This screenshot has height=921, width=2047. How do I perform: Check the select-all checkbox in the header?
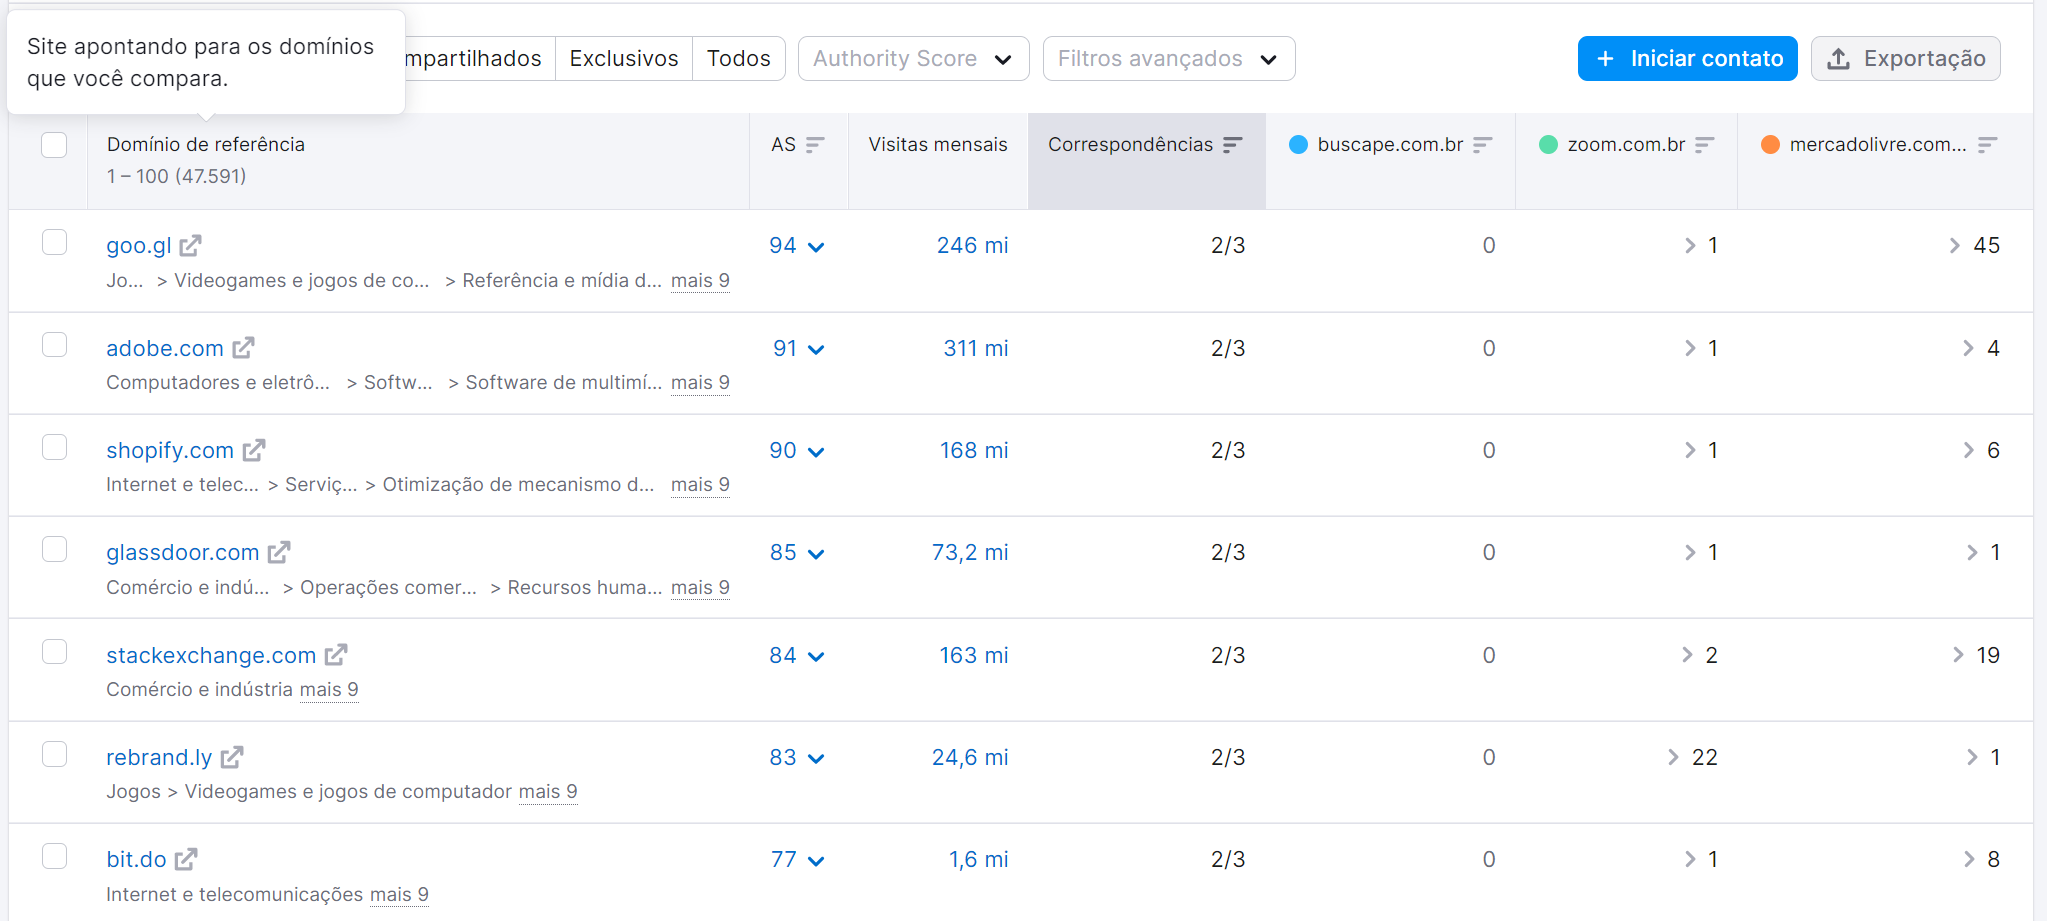(x=55, y=145)
